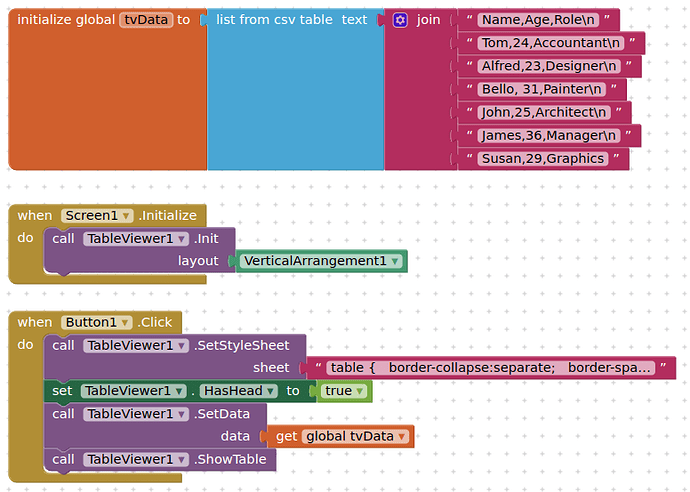The width and height of the screenshot is (690, 492).
Task: Edit the "John,25,Architect\n" text string
Action: (x=544, y=113)
